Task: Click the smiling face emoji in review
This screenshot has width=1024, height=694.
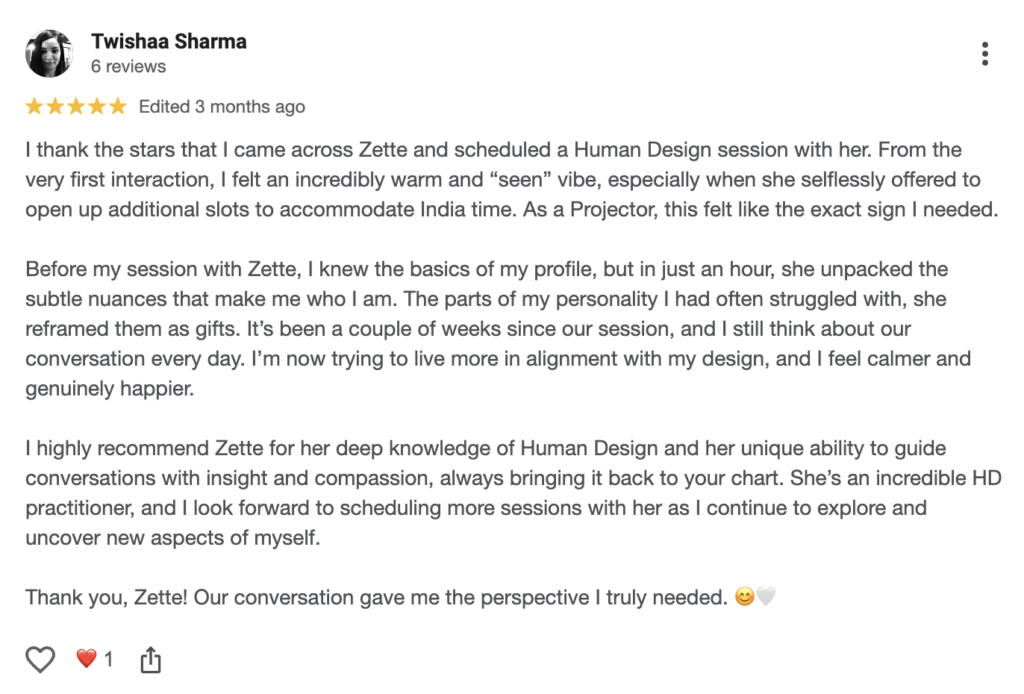Action: [744, 598]
